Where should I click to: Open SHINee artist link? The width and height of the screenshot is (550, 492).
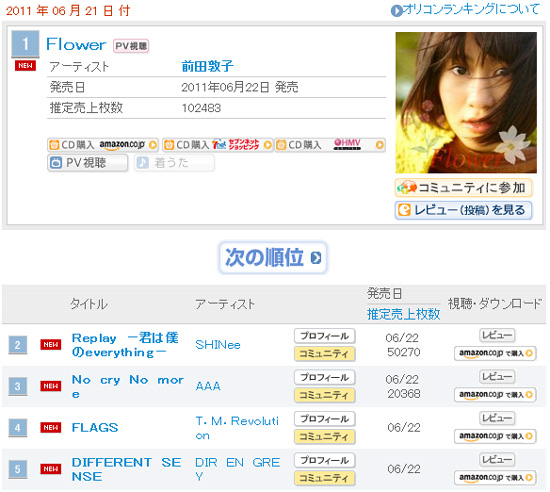(x=218, y=345)
